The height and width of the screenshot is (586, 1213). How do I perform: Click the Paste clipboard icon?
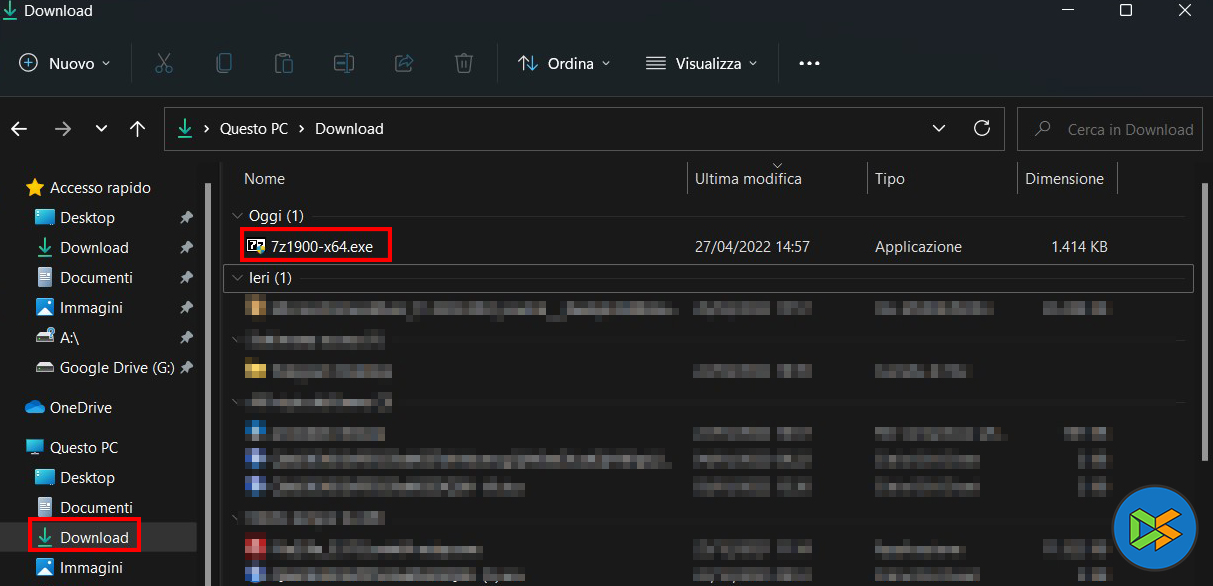[x=284, y=63]
